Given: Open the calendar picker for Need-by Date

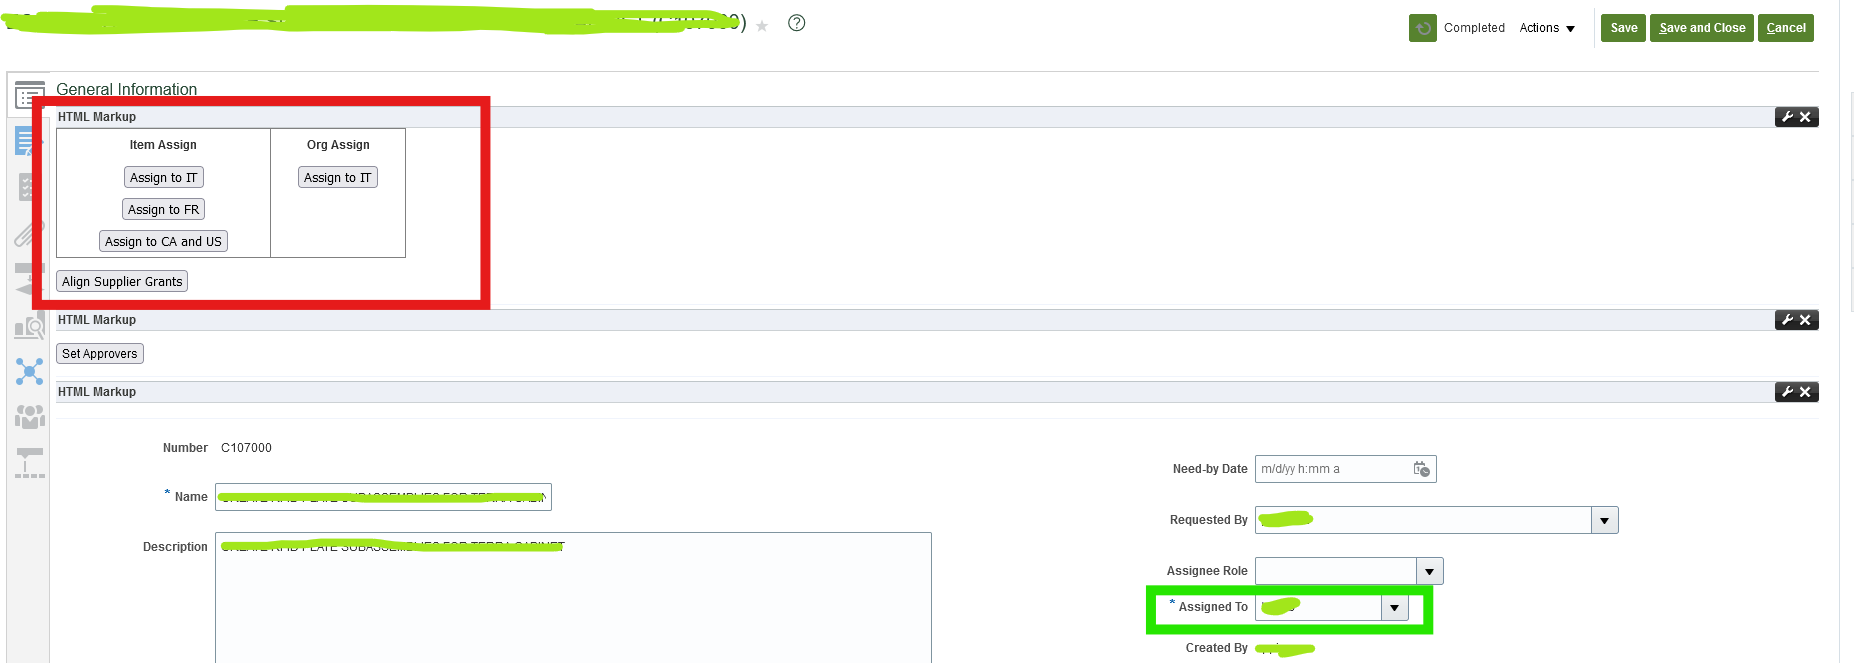Looking at the screenshot, I should [1421, 469].
